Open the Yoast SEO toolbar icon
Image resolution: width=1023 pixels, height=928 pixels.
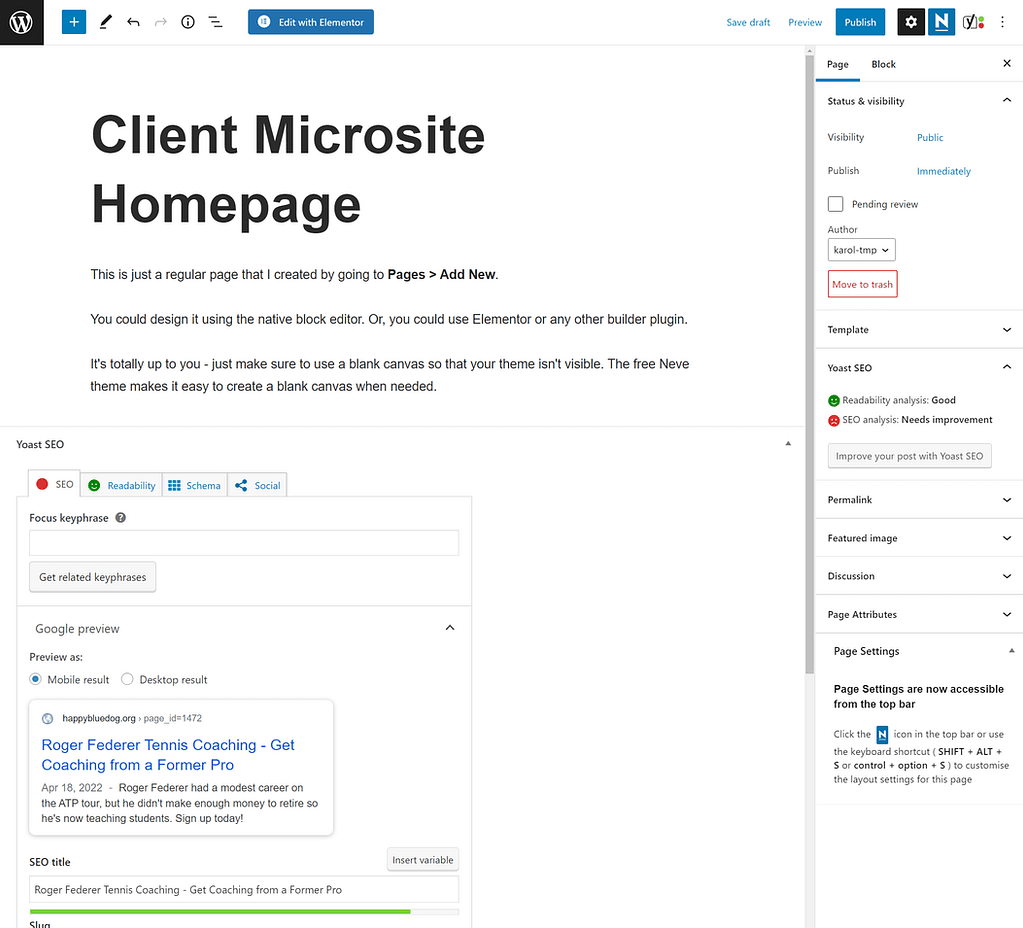(x=971, y=21)
